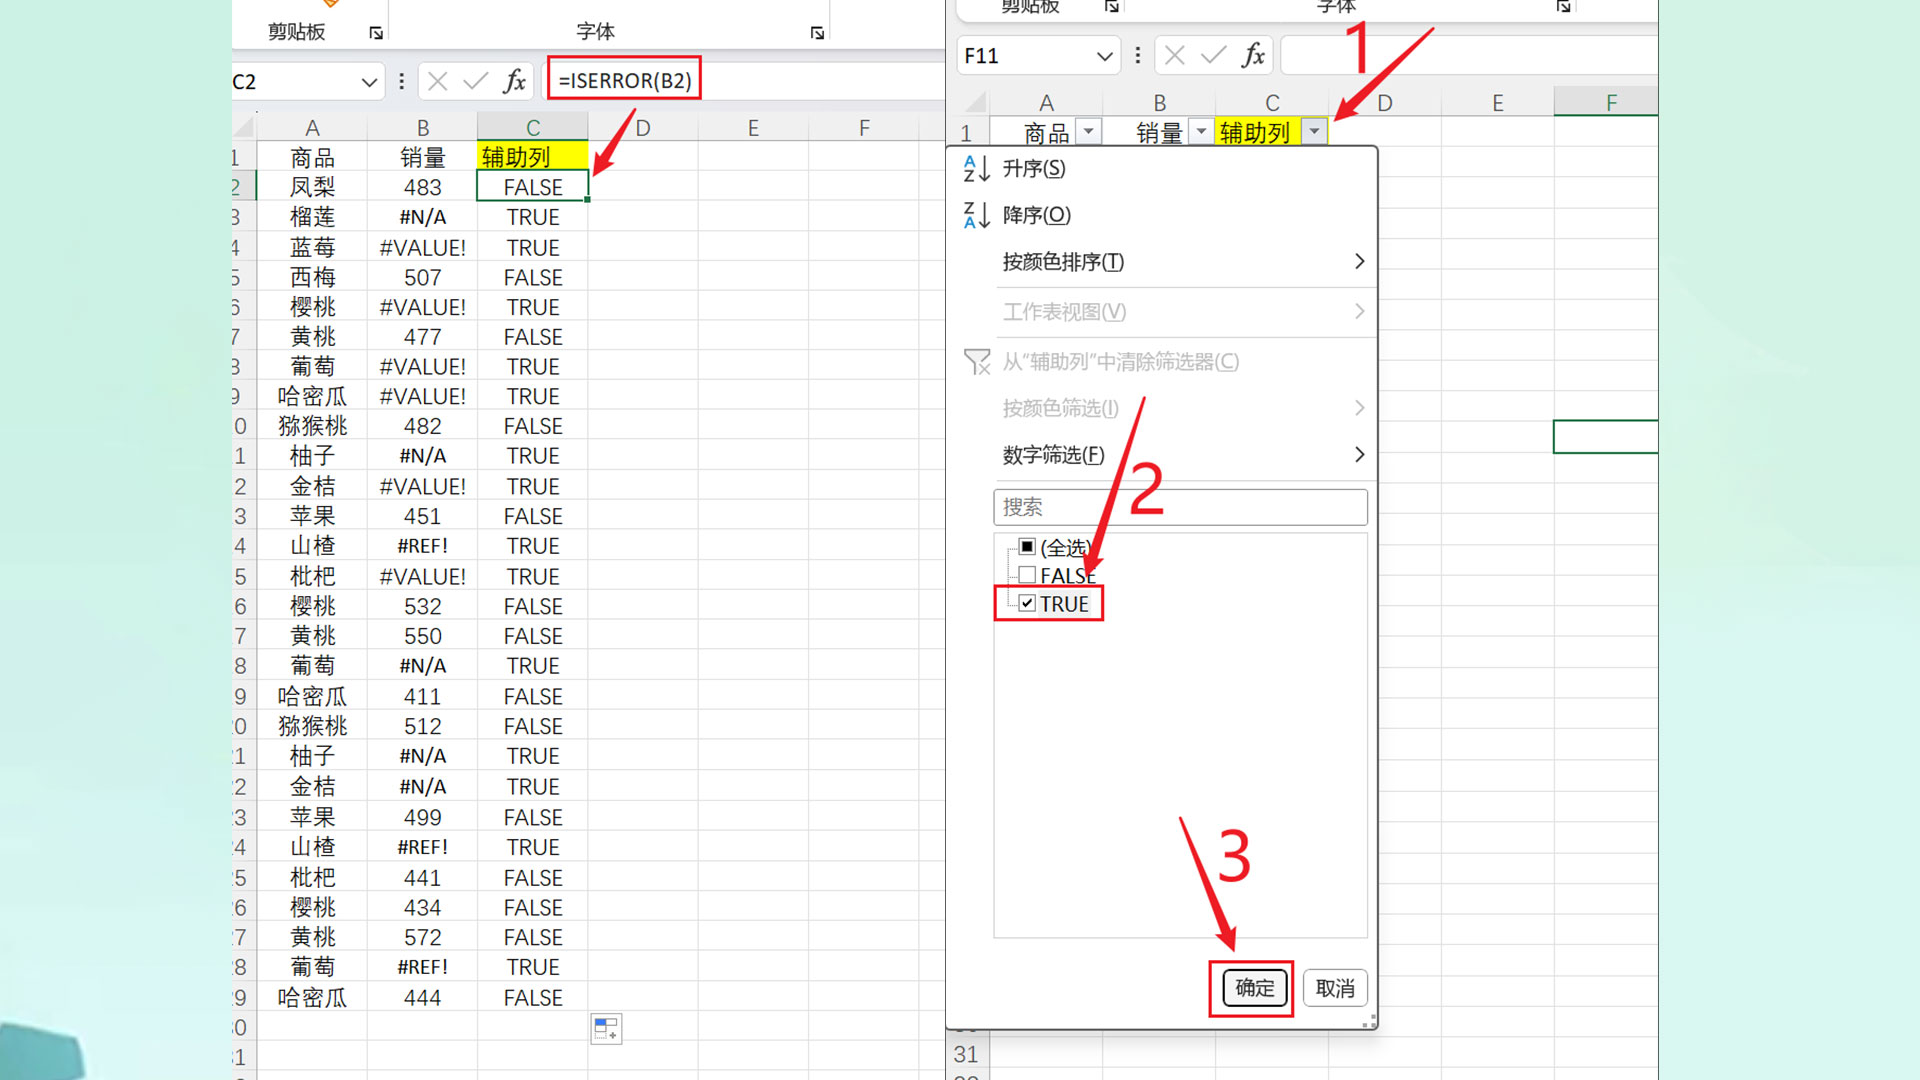
Task: Click the sort descending Z-A icon
Action: [x=976, y=215]
